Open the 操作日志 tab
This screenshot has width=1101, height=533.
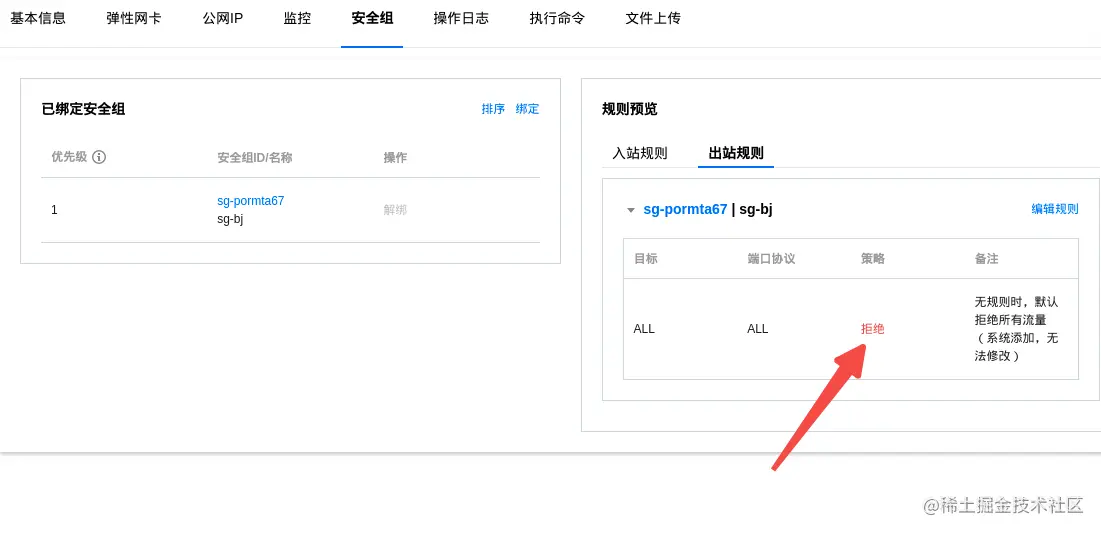coord(461,18)
